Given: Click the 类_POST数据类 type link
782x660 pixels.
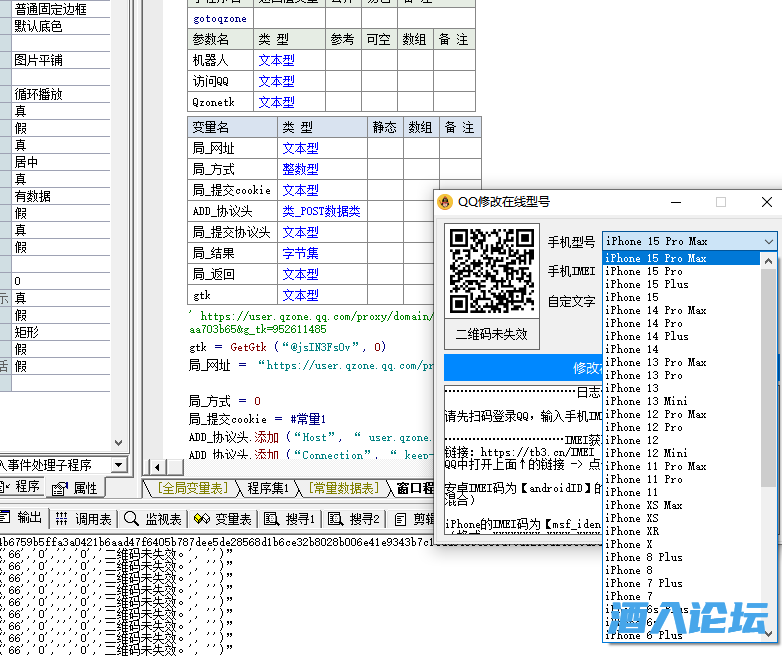Looking at the screenshot, I should tap(320, 211).
